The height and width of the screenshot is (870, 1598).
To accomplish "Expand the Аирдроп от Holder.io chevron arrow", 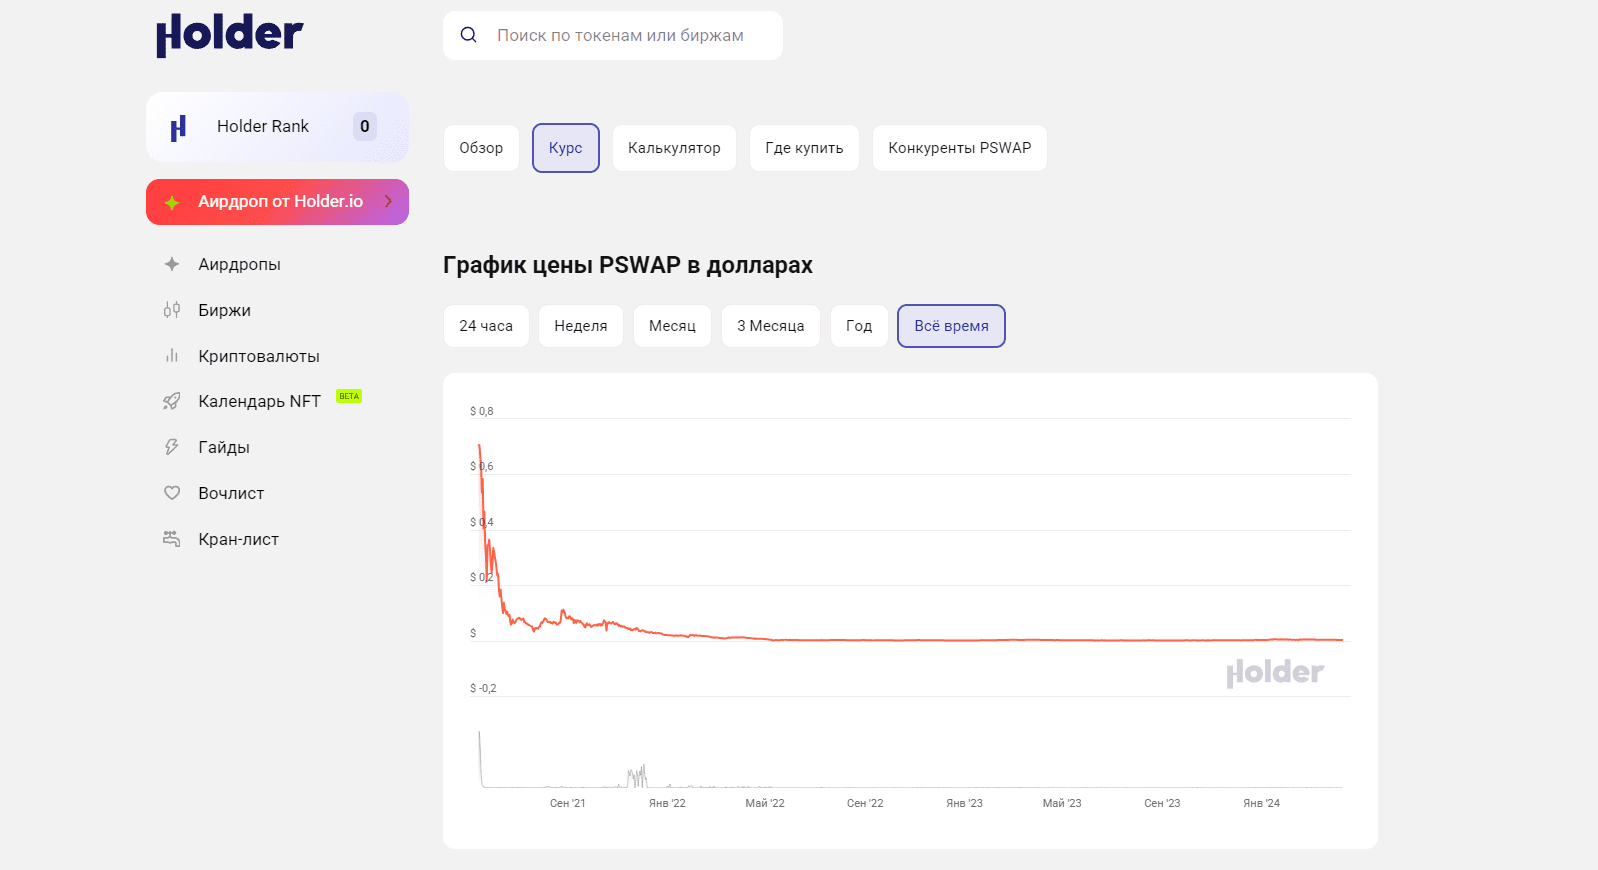I will (389, 201).
